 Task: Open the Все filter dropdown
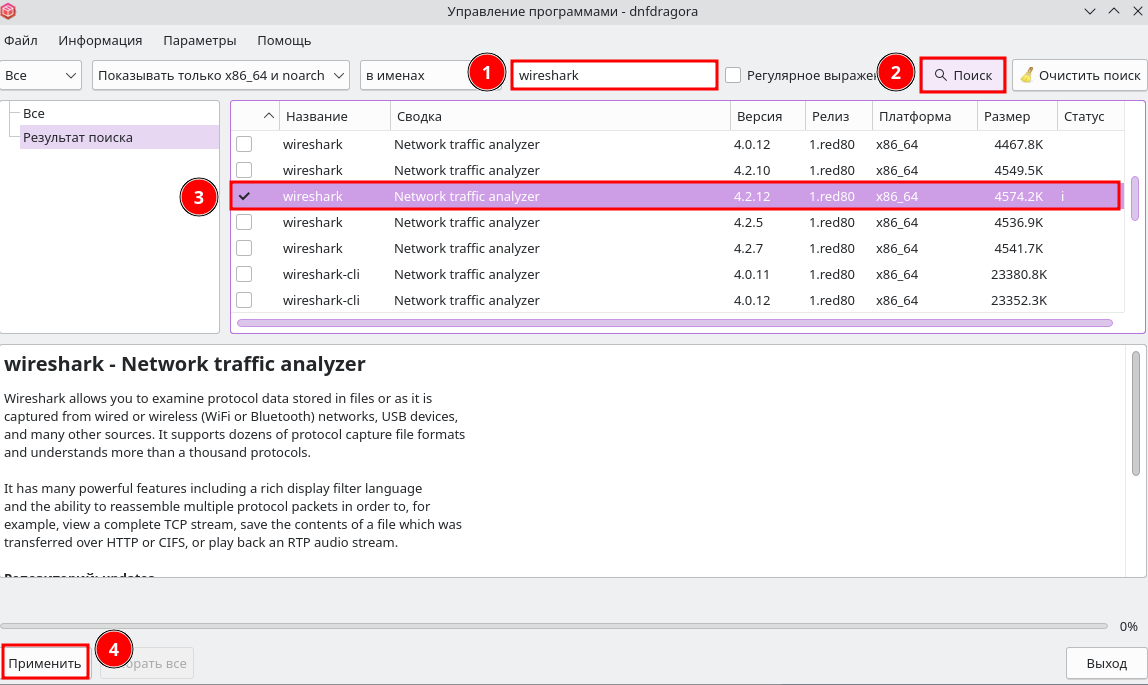pyautogui.click(x=41, y=75)
